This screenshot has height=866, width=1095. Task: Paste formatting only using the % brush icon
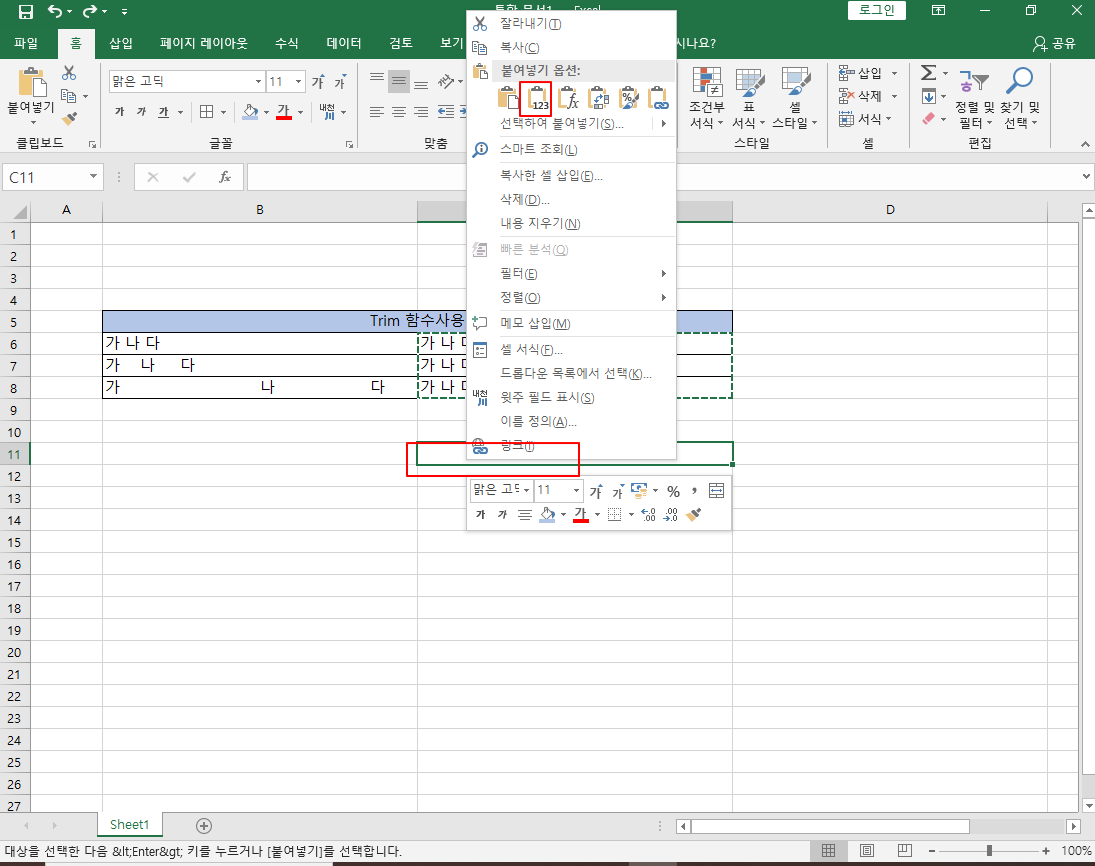[629, 98]
